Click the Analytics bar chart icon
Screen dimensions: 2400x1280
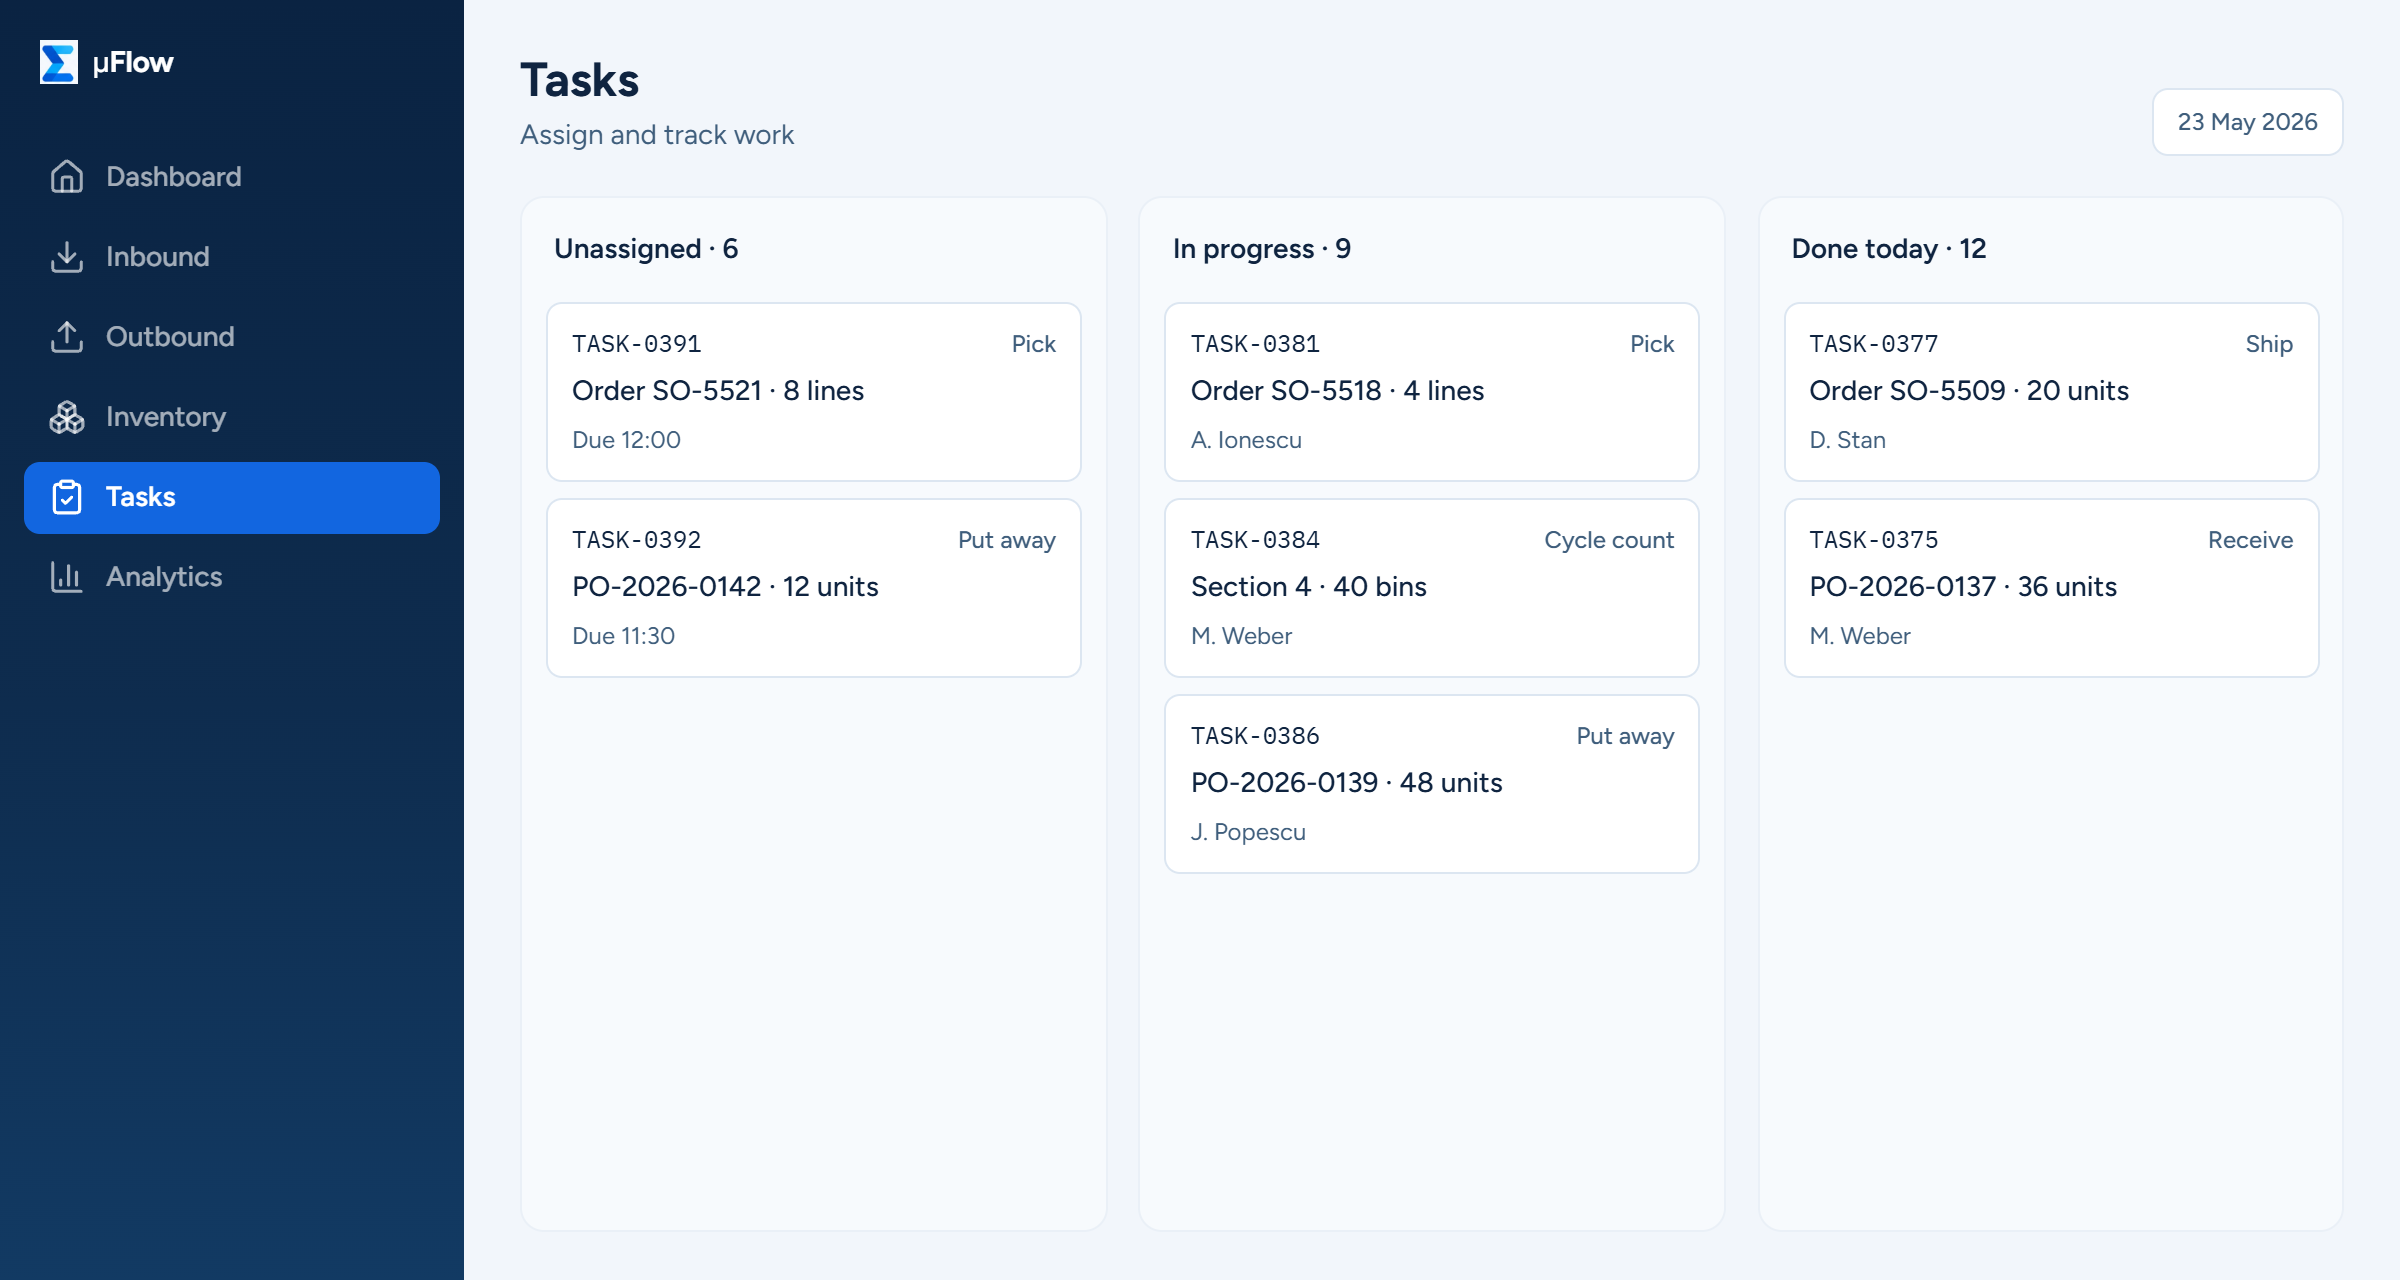pos(67,577)
